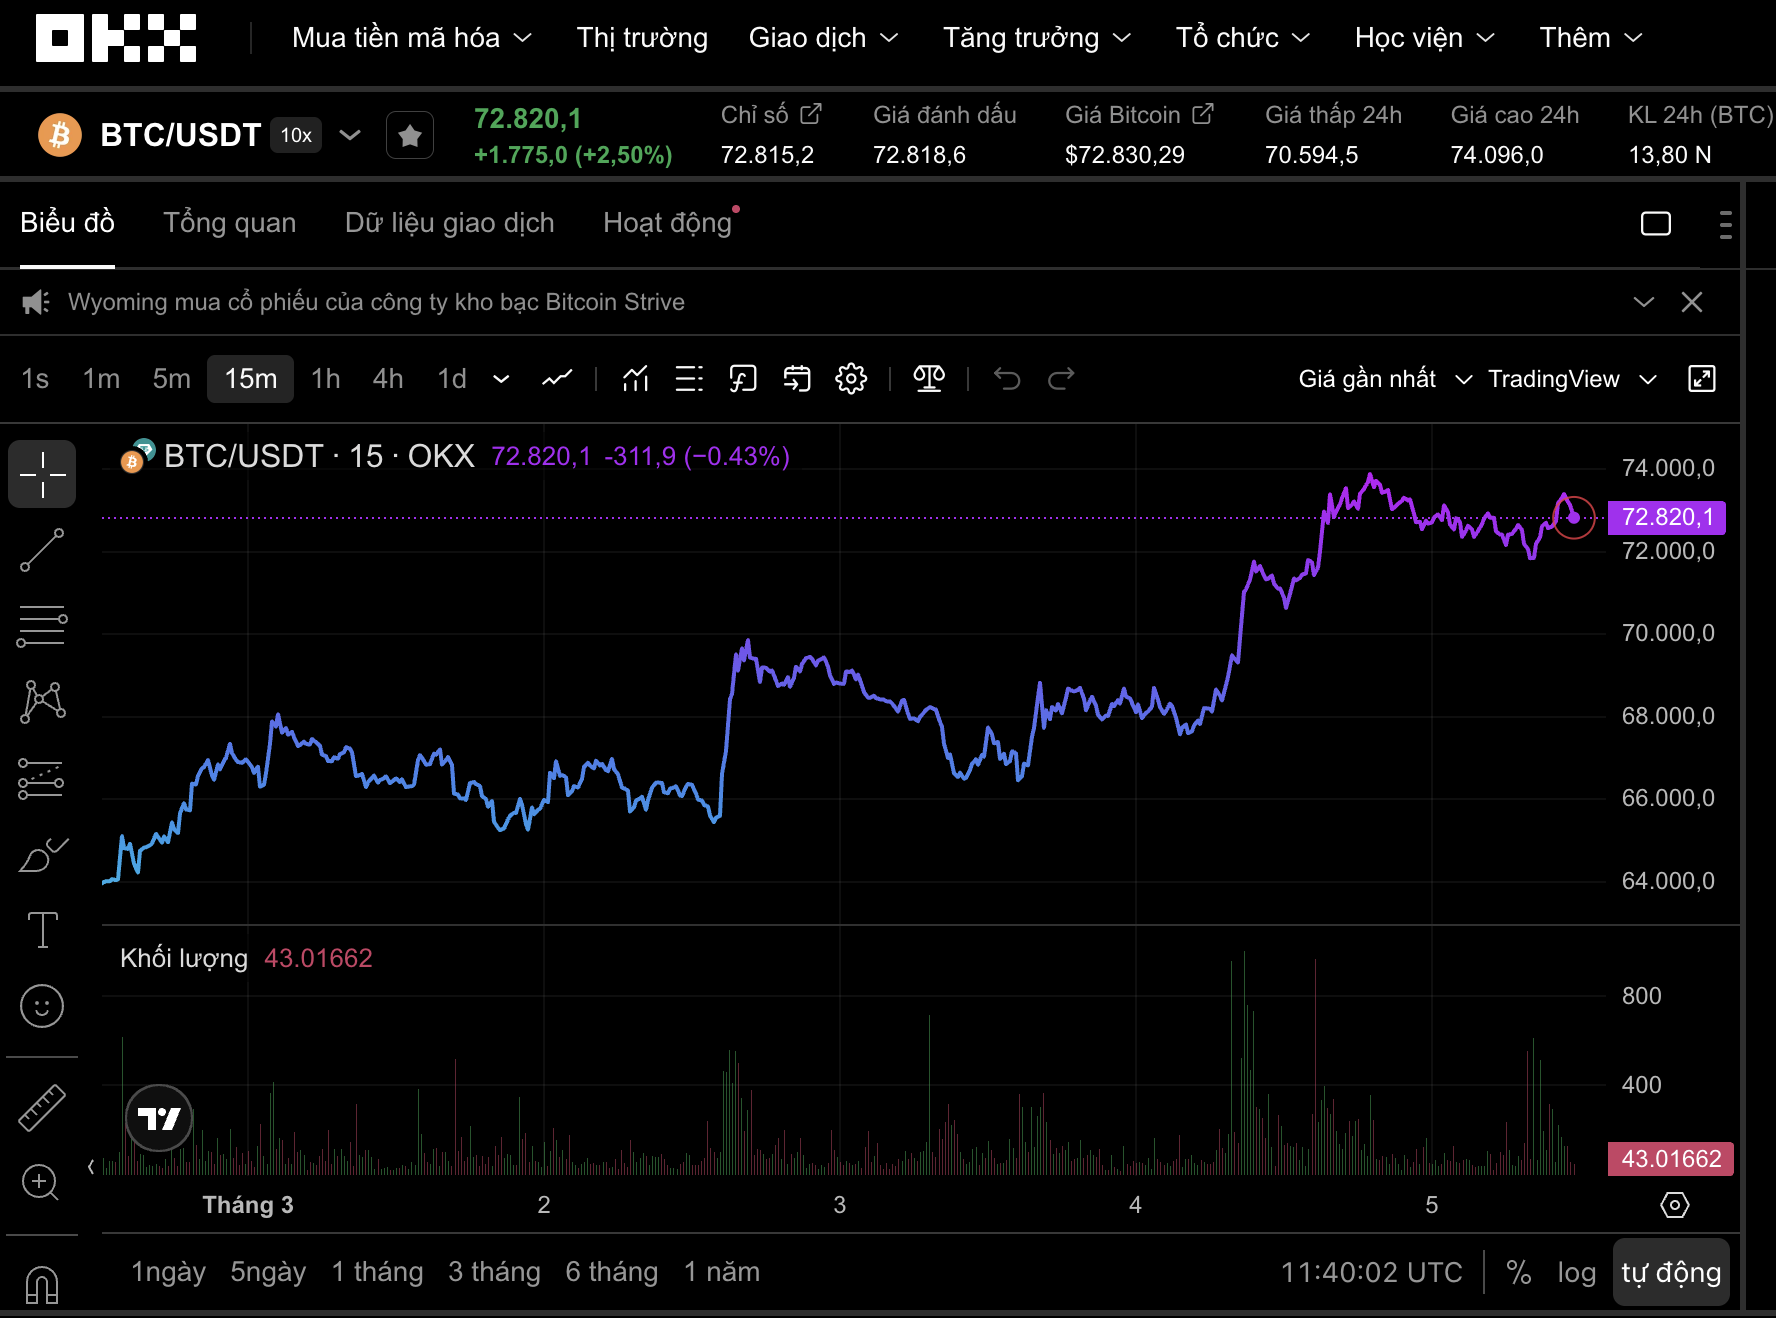Pick the ruler measure tool
Viewport: 1776px width, 1318px height.
click(x=42, y=1108)
